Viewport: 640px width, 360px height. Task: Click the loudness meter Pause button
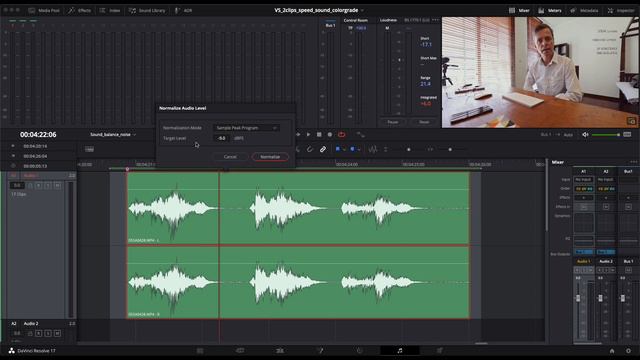[393, 122]
